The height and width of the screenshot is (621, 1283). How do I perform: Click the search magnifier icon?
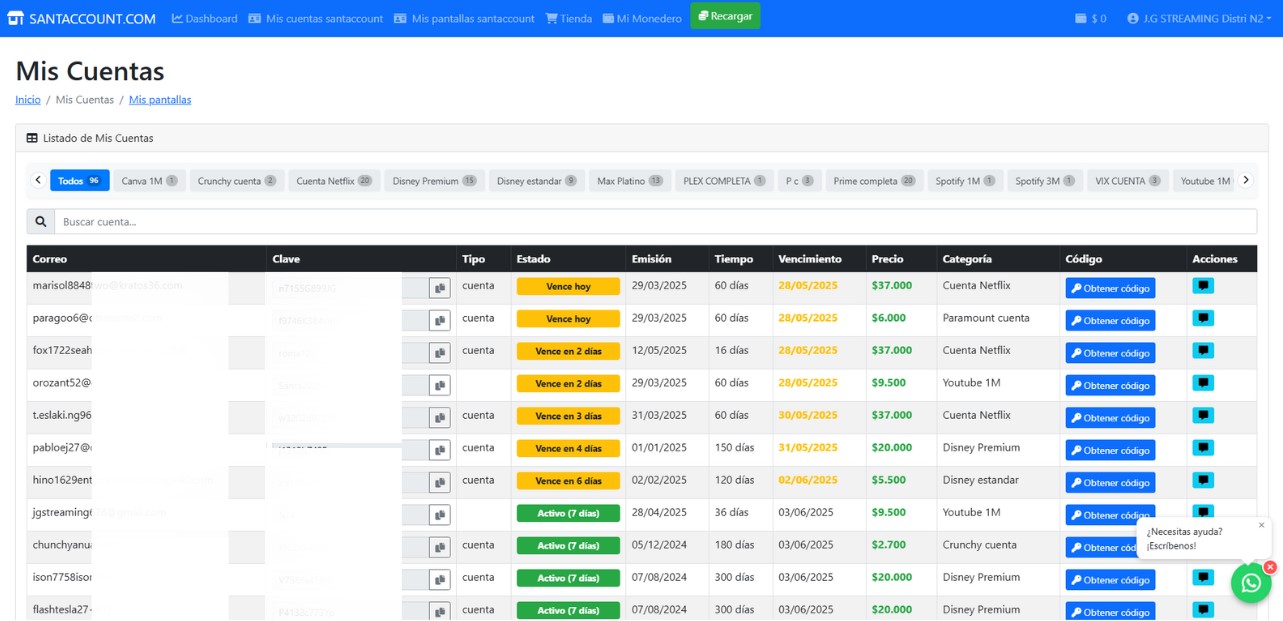[x=41, y=222]
